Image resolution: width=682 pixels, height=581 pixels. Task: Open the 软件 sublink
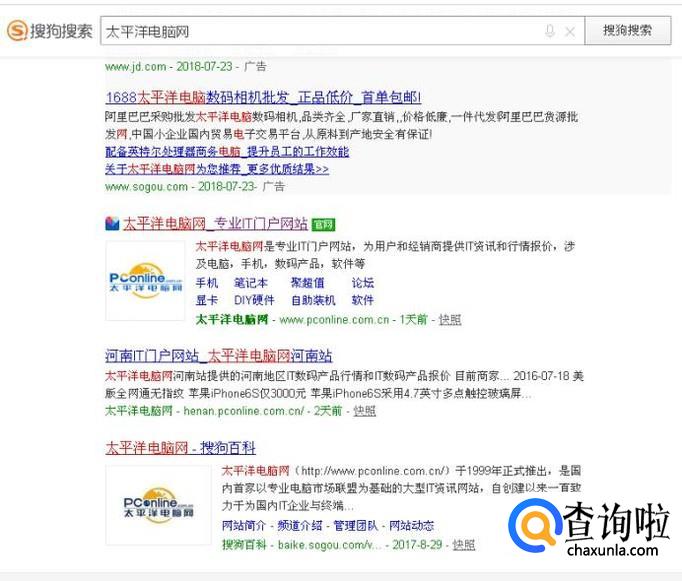click(x=363, y=300)
